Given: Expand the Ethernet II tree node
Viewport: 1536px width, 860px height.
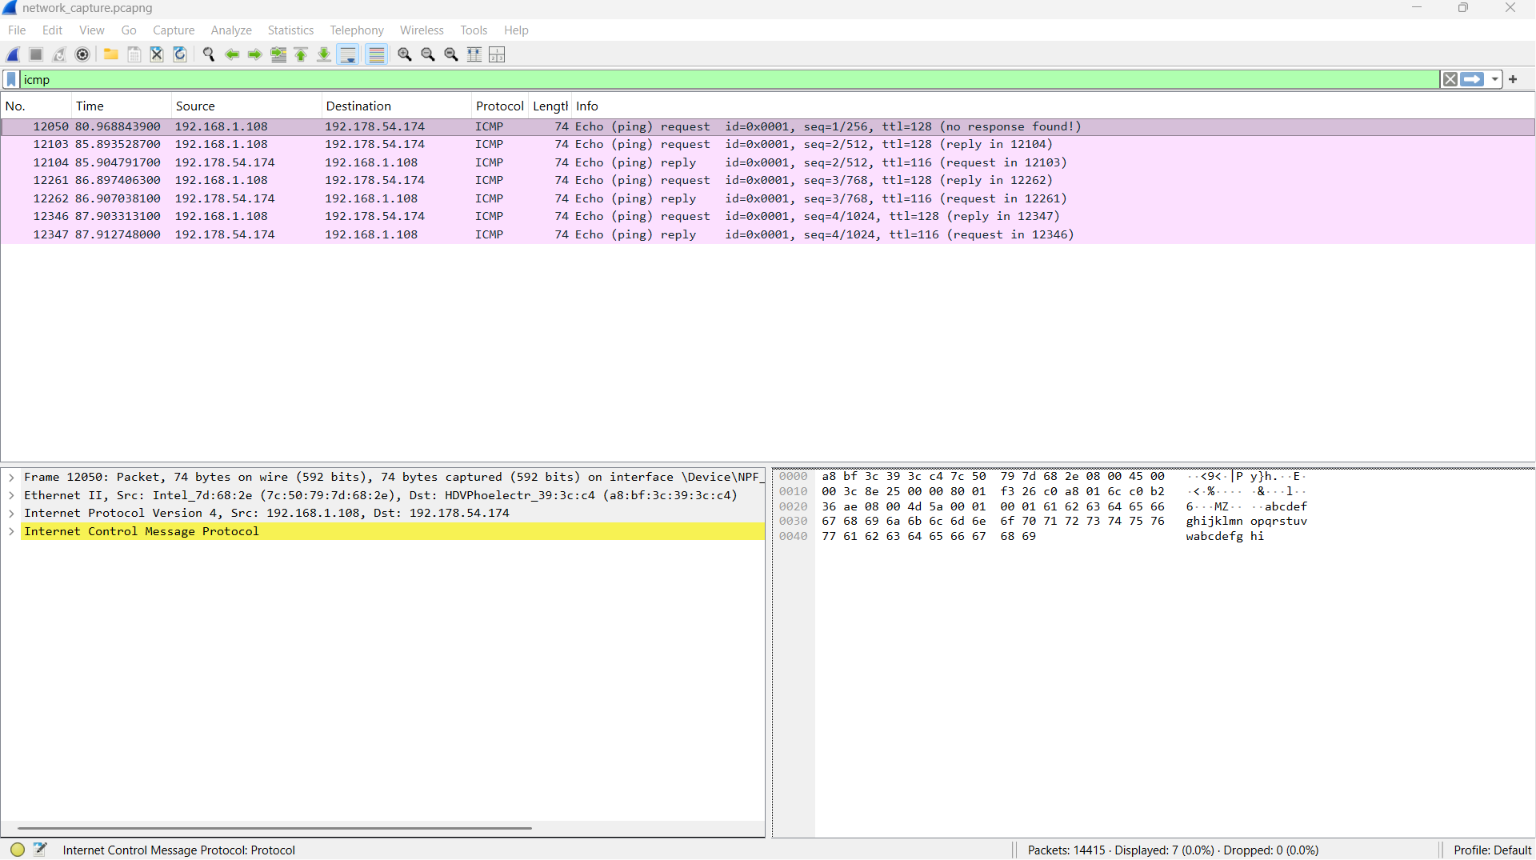Looking at the screenshot, I should (x=11, y=495).
